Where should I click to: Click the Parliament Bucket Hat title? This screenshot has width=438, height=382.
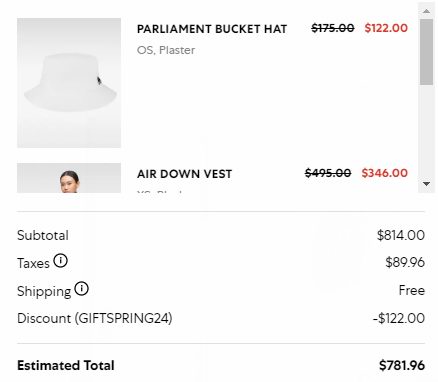(212, 29)
